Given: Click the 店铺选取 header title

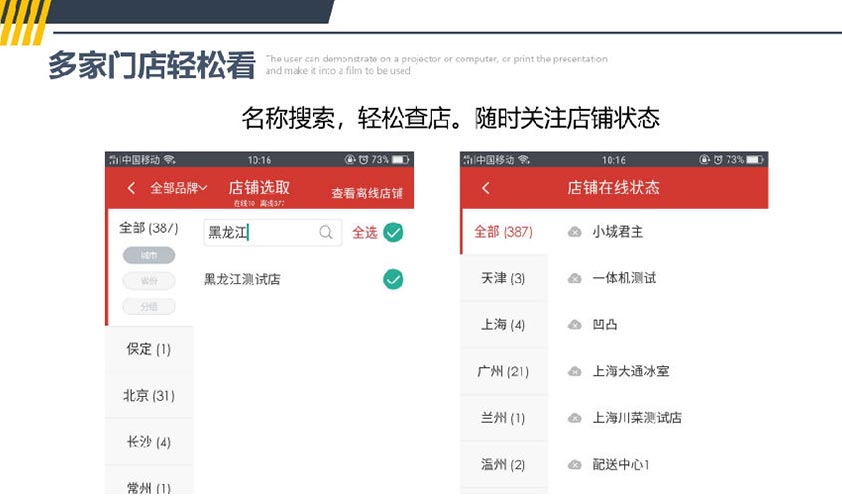Looking at the screenshot, I should point(259,187).
